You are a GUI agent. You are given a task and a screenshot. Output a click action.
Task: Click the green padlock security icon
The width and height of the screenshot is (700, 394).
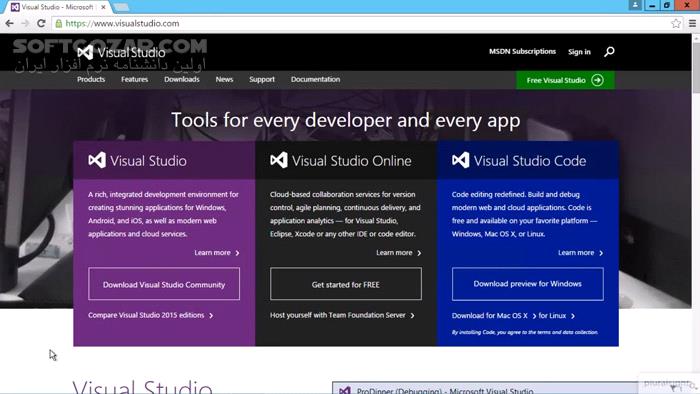[58, 24]
